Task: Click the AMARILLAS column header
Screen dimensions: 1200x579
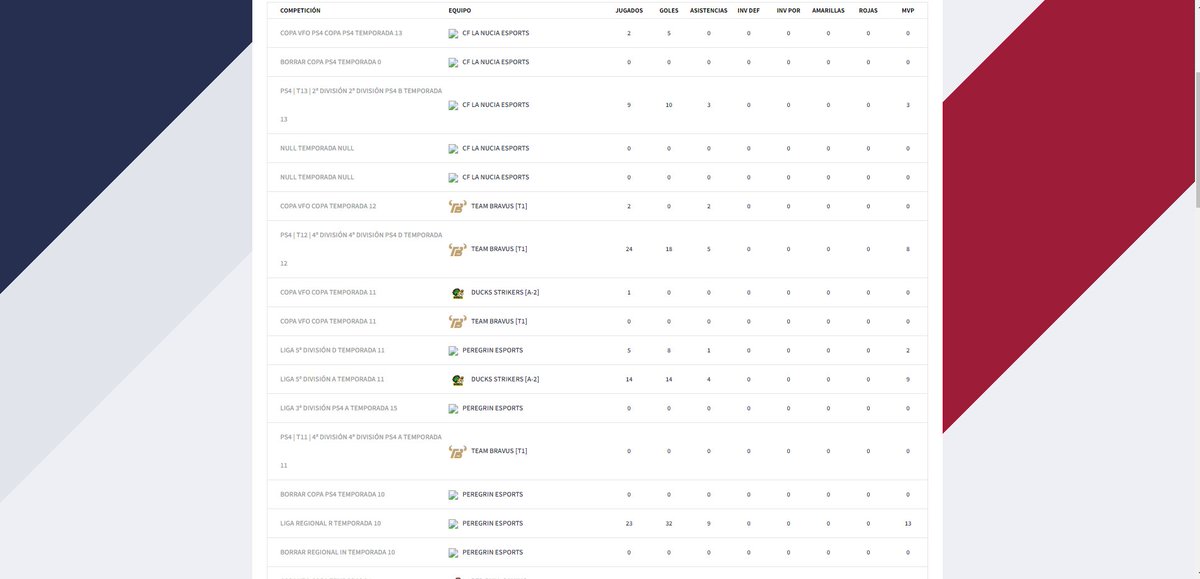Action: tap(828, 10)
